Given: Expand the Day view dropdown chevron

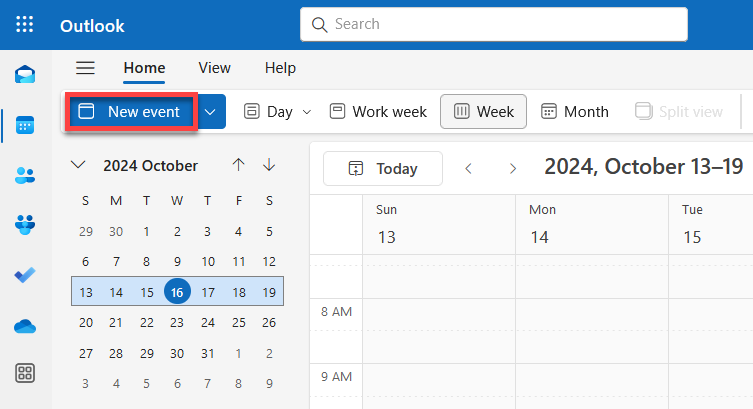Looking at the screenshot, I should pyautogui.click(x=307, y=112).
